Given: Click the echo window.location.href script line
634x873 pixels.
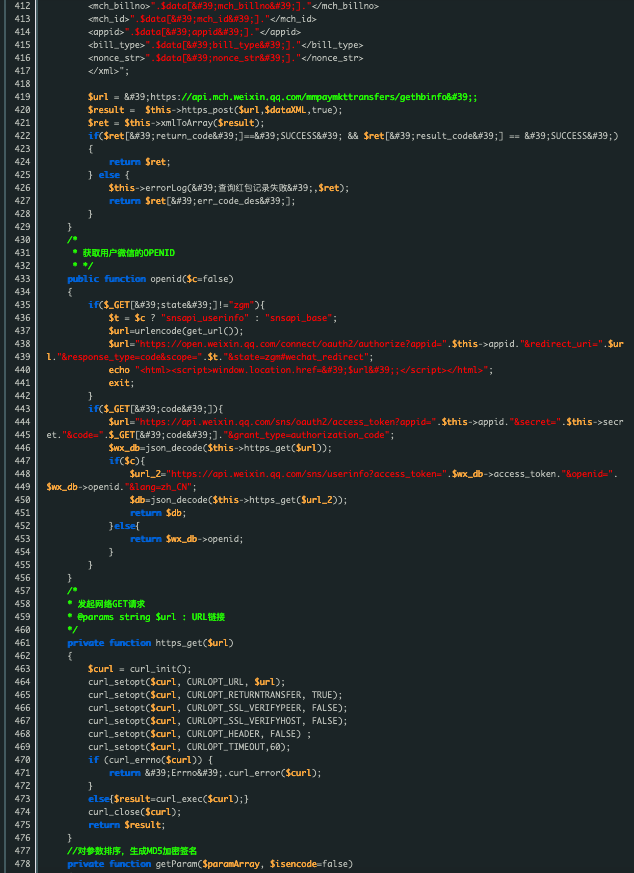Looking at the screenshot, I should [301, 370].
